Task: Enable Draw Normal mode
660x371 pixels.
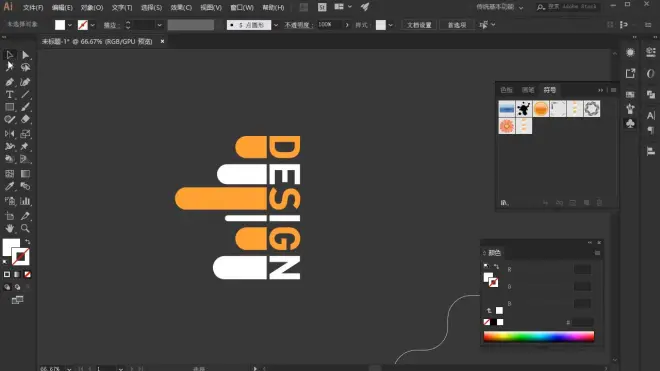Action: coord(7,287)
